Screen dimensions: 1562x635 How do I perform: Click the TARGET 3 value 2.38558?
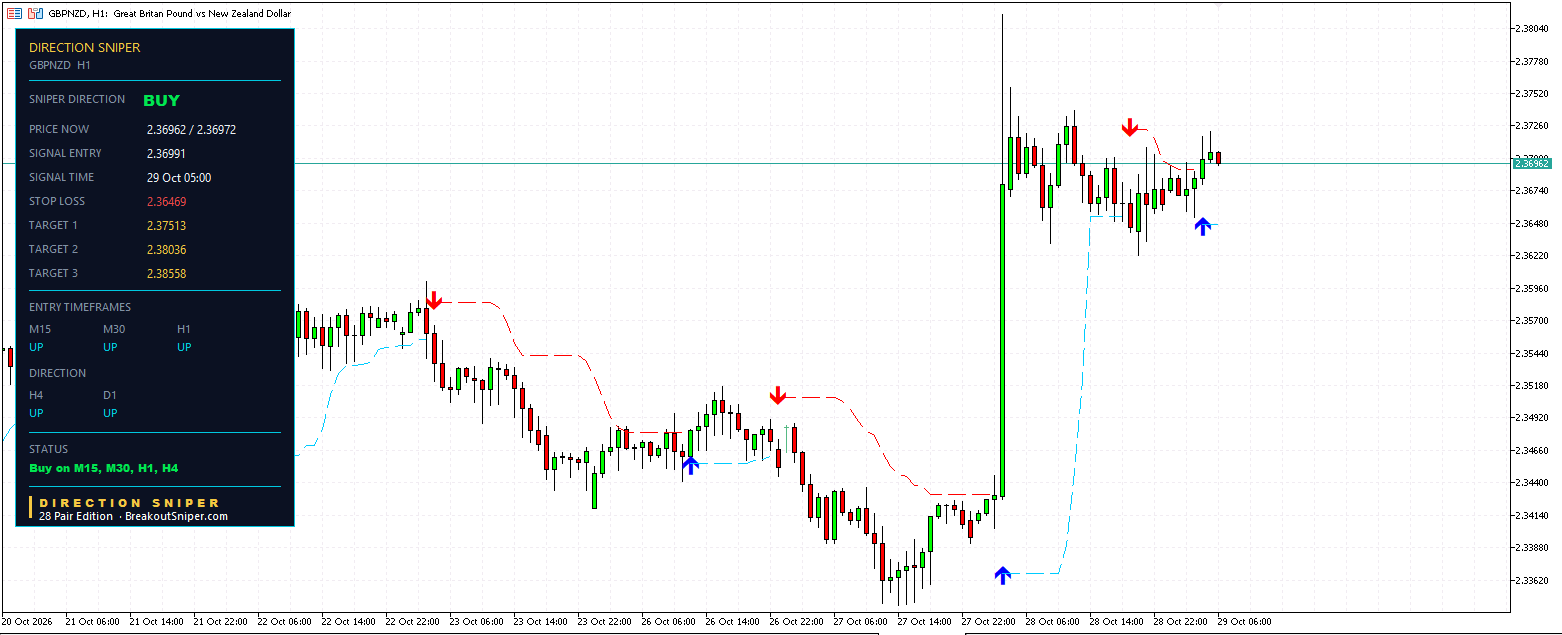[166, 273]
